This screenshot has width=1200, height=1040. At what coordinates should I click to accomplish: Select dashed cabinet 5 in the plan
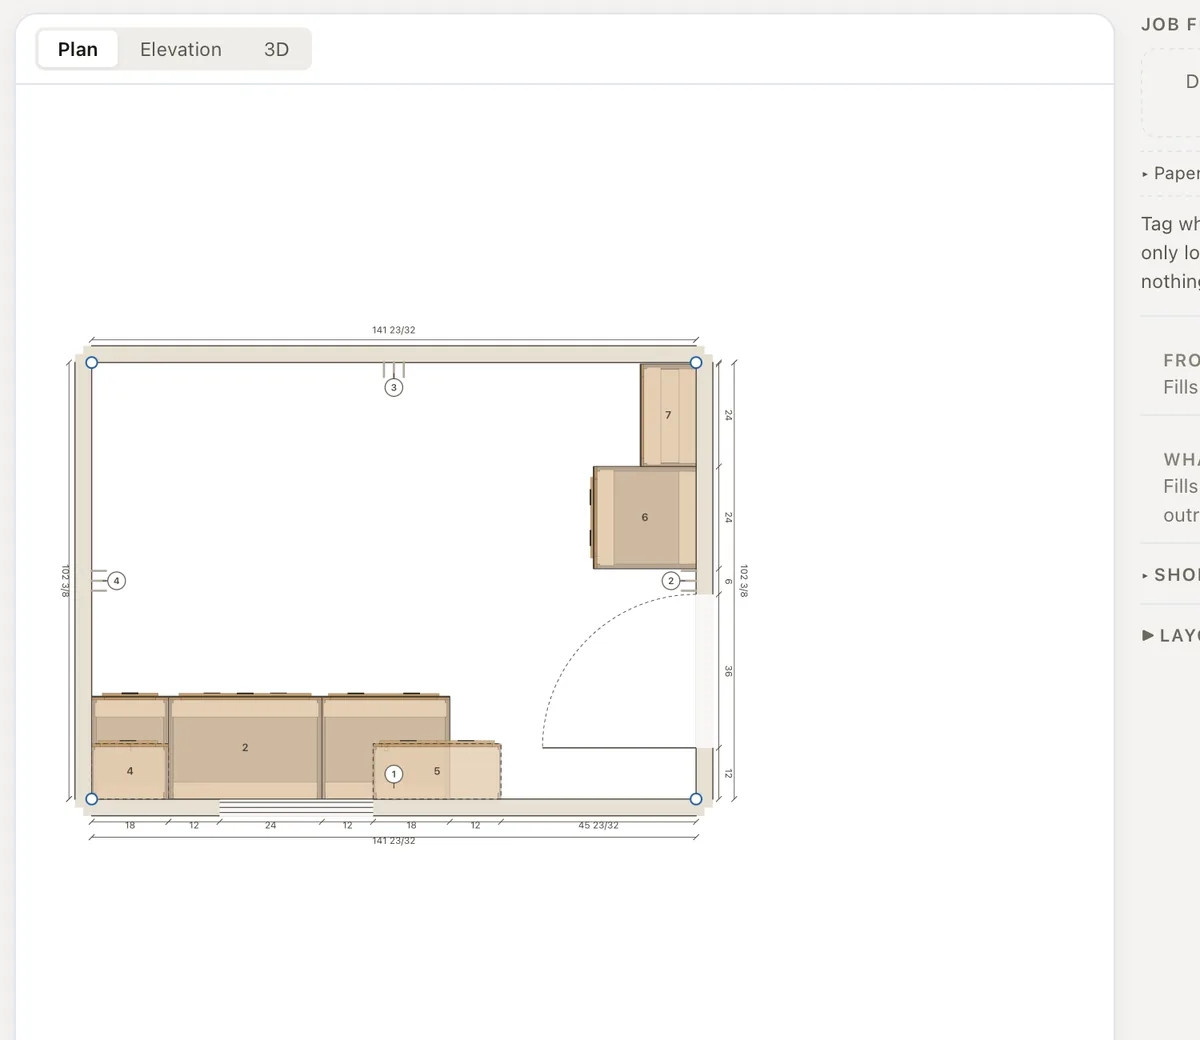[x=437, y=771]
